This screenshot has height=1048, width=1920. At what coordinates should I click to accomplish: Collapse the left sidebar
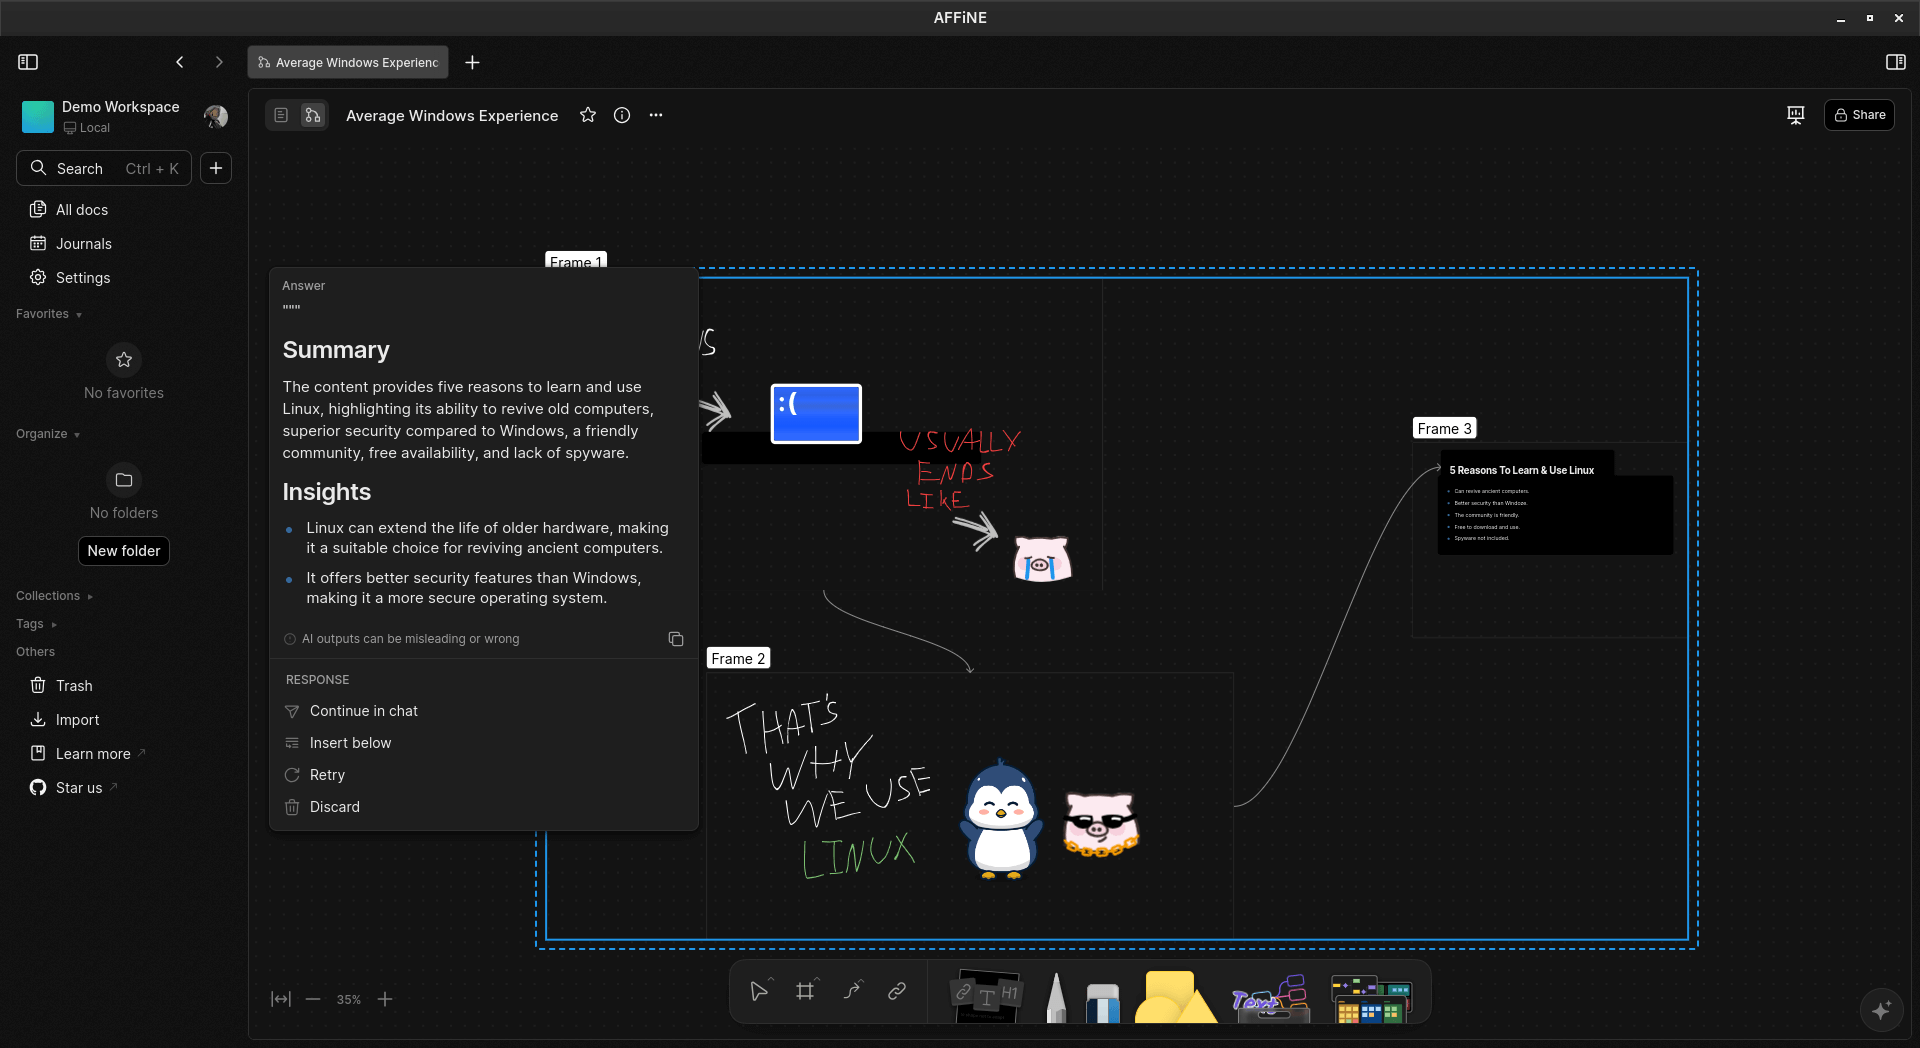[x=28, y=61]
